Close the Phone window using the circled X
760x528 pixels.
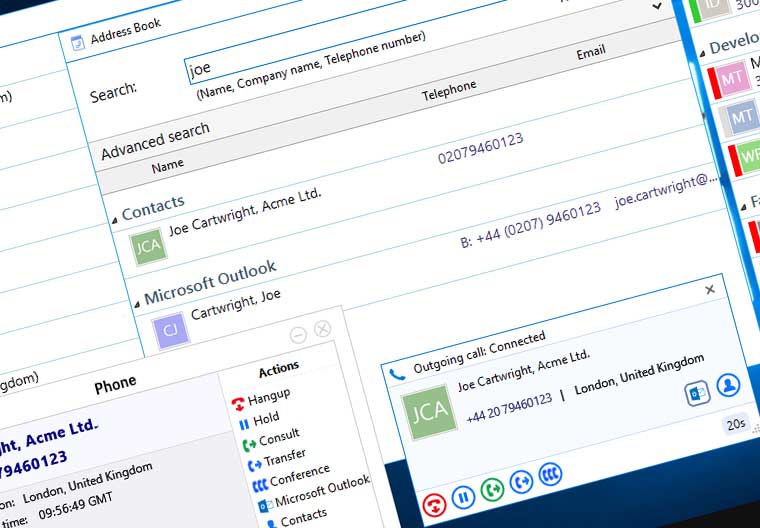pyautogui.click(x=322, y=329)
